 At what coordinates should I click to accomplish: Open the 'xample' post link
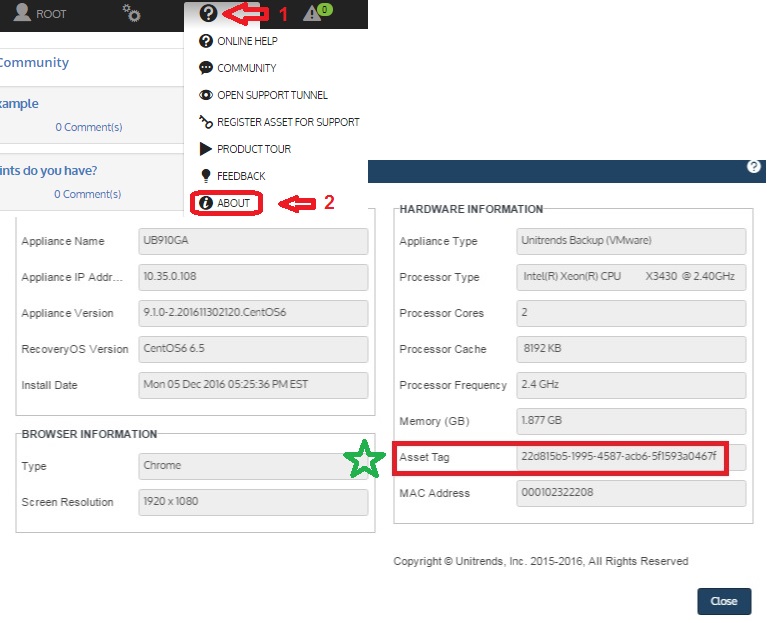19,104
